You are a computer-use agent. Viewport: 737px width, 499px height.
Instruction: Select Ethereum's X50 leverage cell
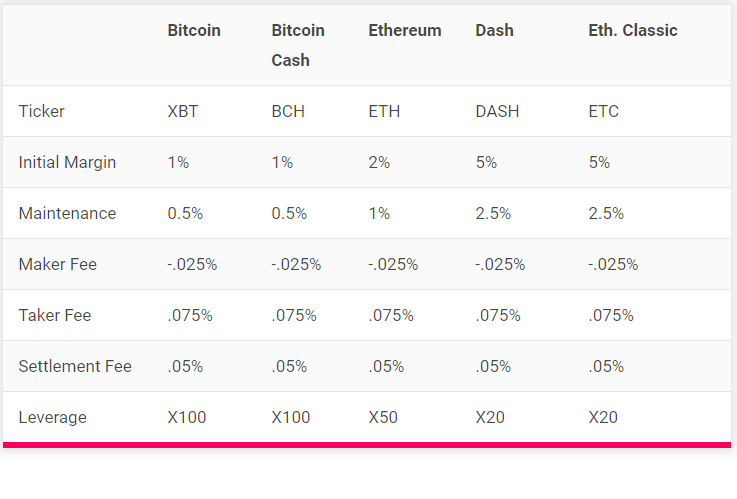pyautogui.click(x=383, y=417)
